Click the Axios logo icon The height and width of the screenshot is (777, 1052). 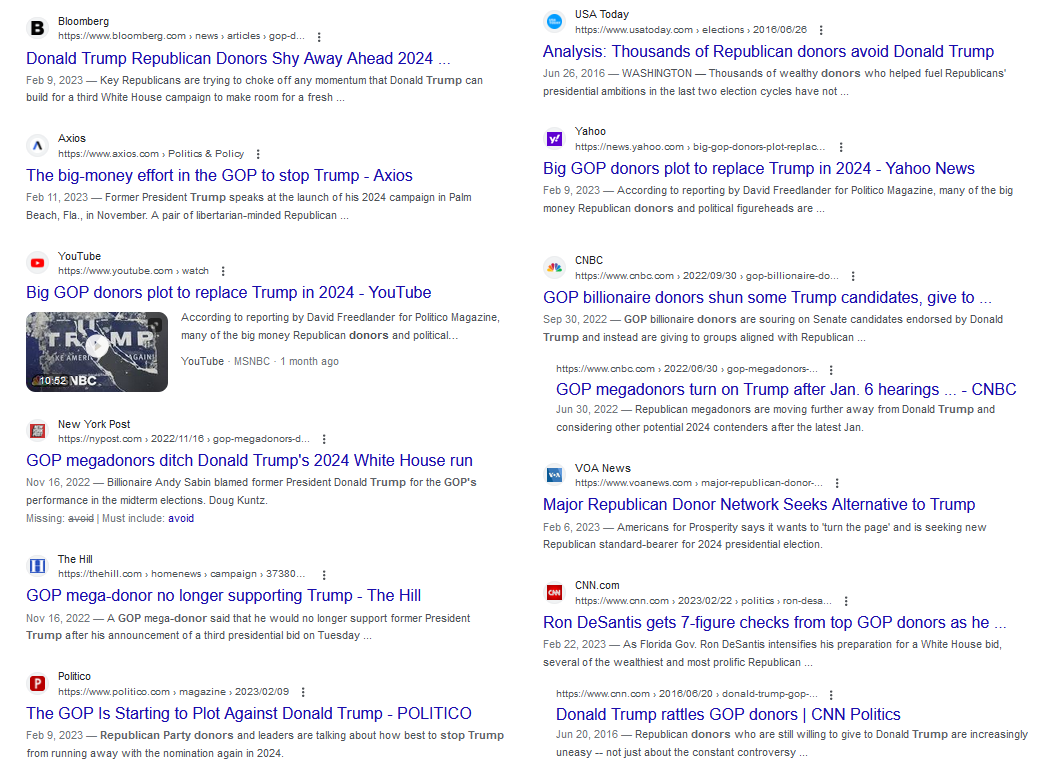[x=38, y=146]
